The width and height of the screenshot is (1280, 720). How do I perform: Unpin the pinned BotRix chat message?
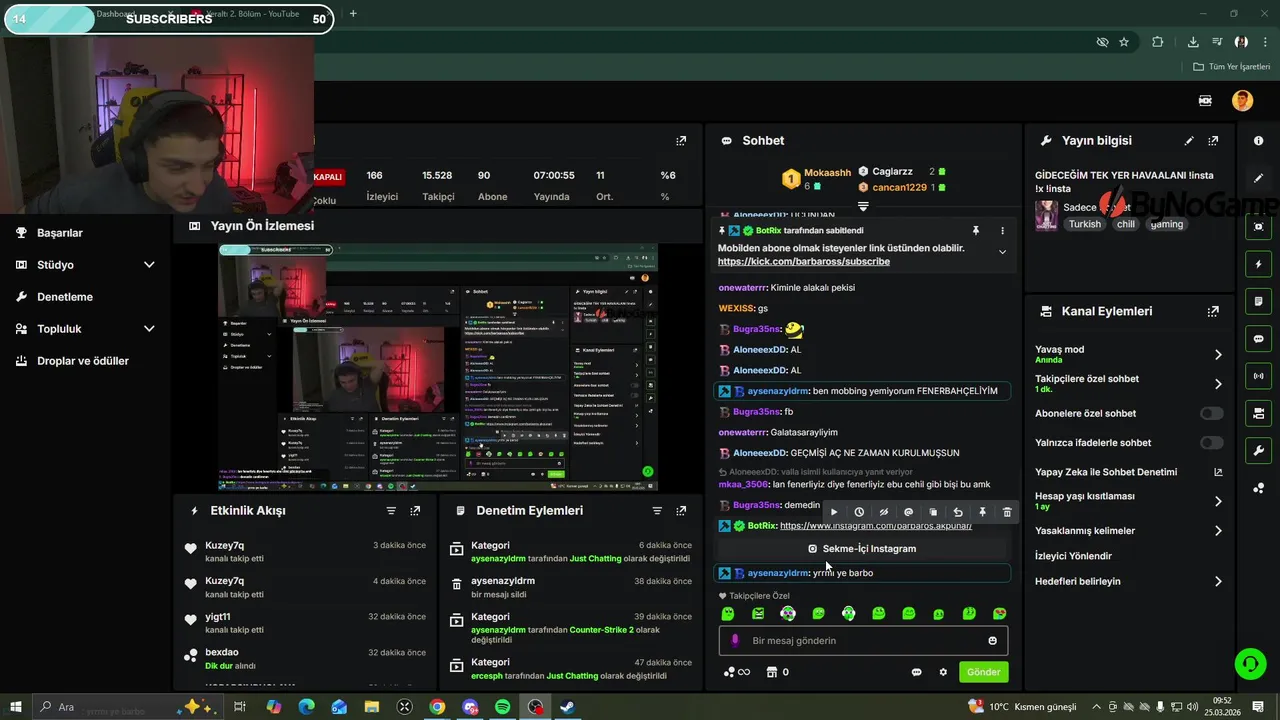point(976,230)
